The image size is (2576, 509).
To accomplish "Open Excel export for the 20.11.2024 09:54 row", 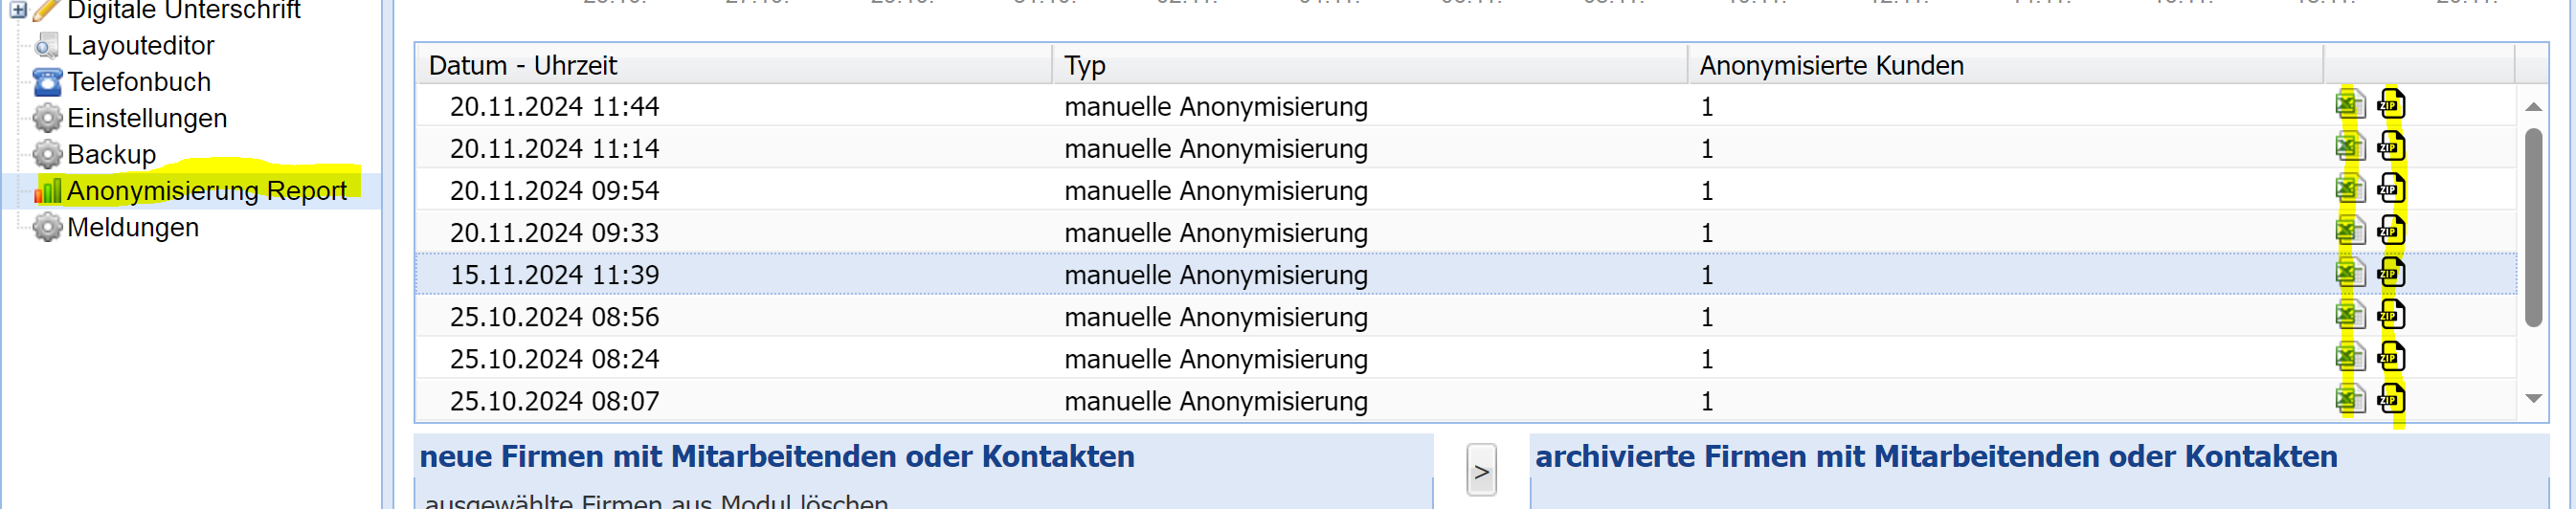I will [x=2350, y=188].
